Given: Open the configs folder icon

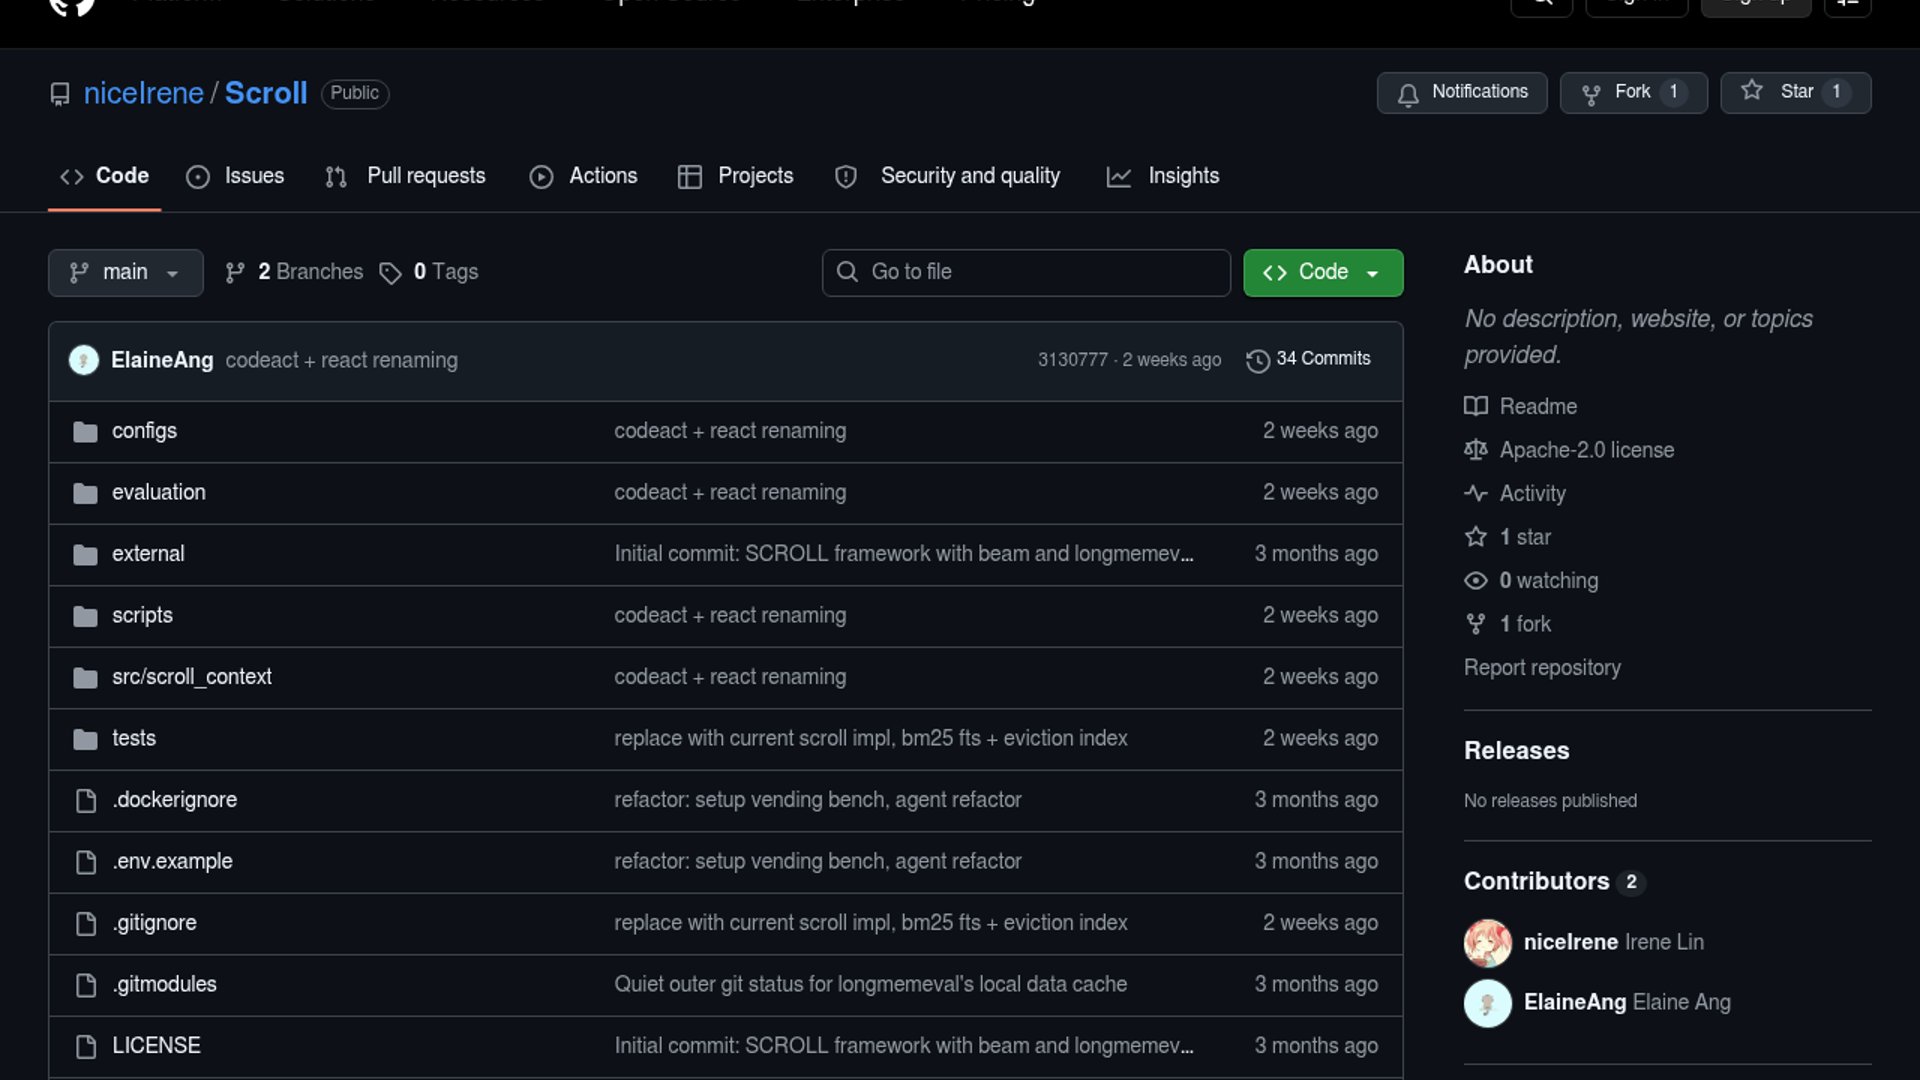Looking at the screenshot, I should (x=85, y=431).
